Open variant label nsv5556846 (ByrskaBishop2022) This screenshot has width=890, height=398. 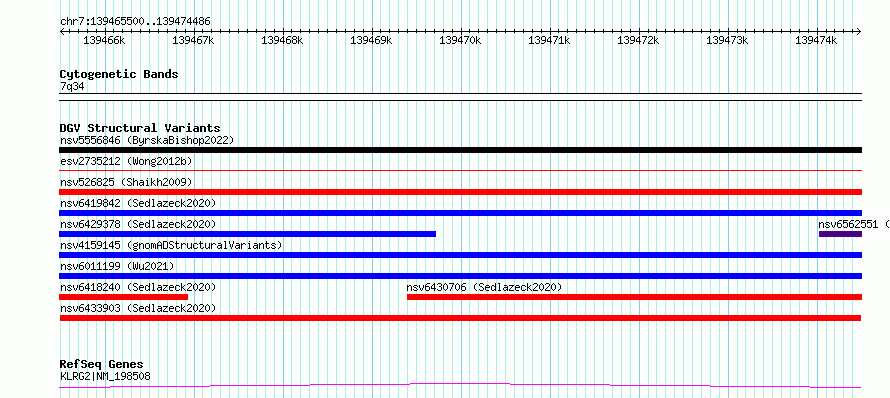(x=147, y=140)
